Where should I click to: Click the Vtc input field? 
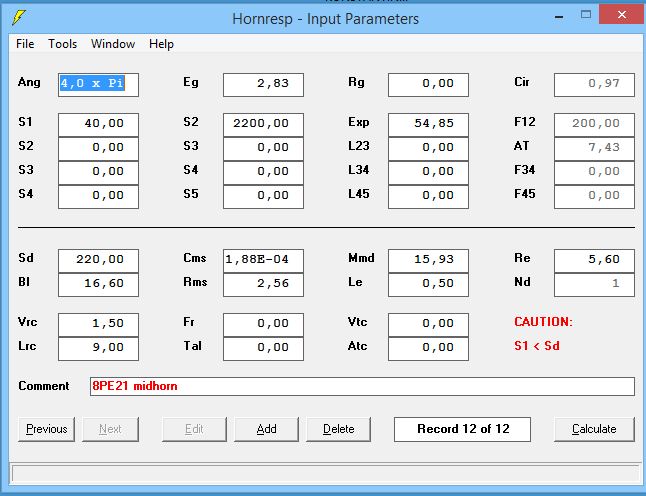(428, 325)
